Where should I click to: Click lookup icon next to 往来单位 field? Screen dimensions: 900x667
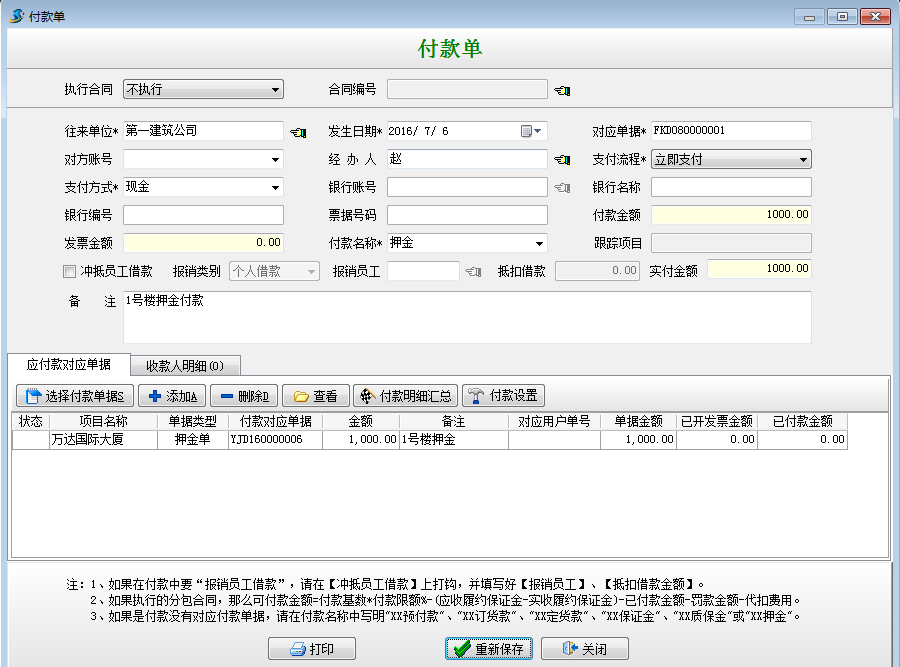coord(298,132)
